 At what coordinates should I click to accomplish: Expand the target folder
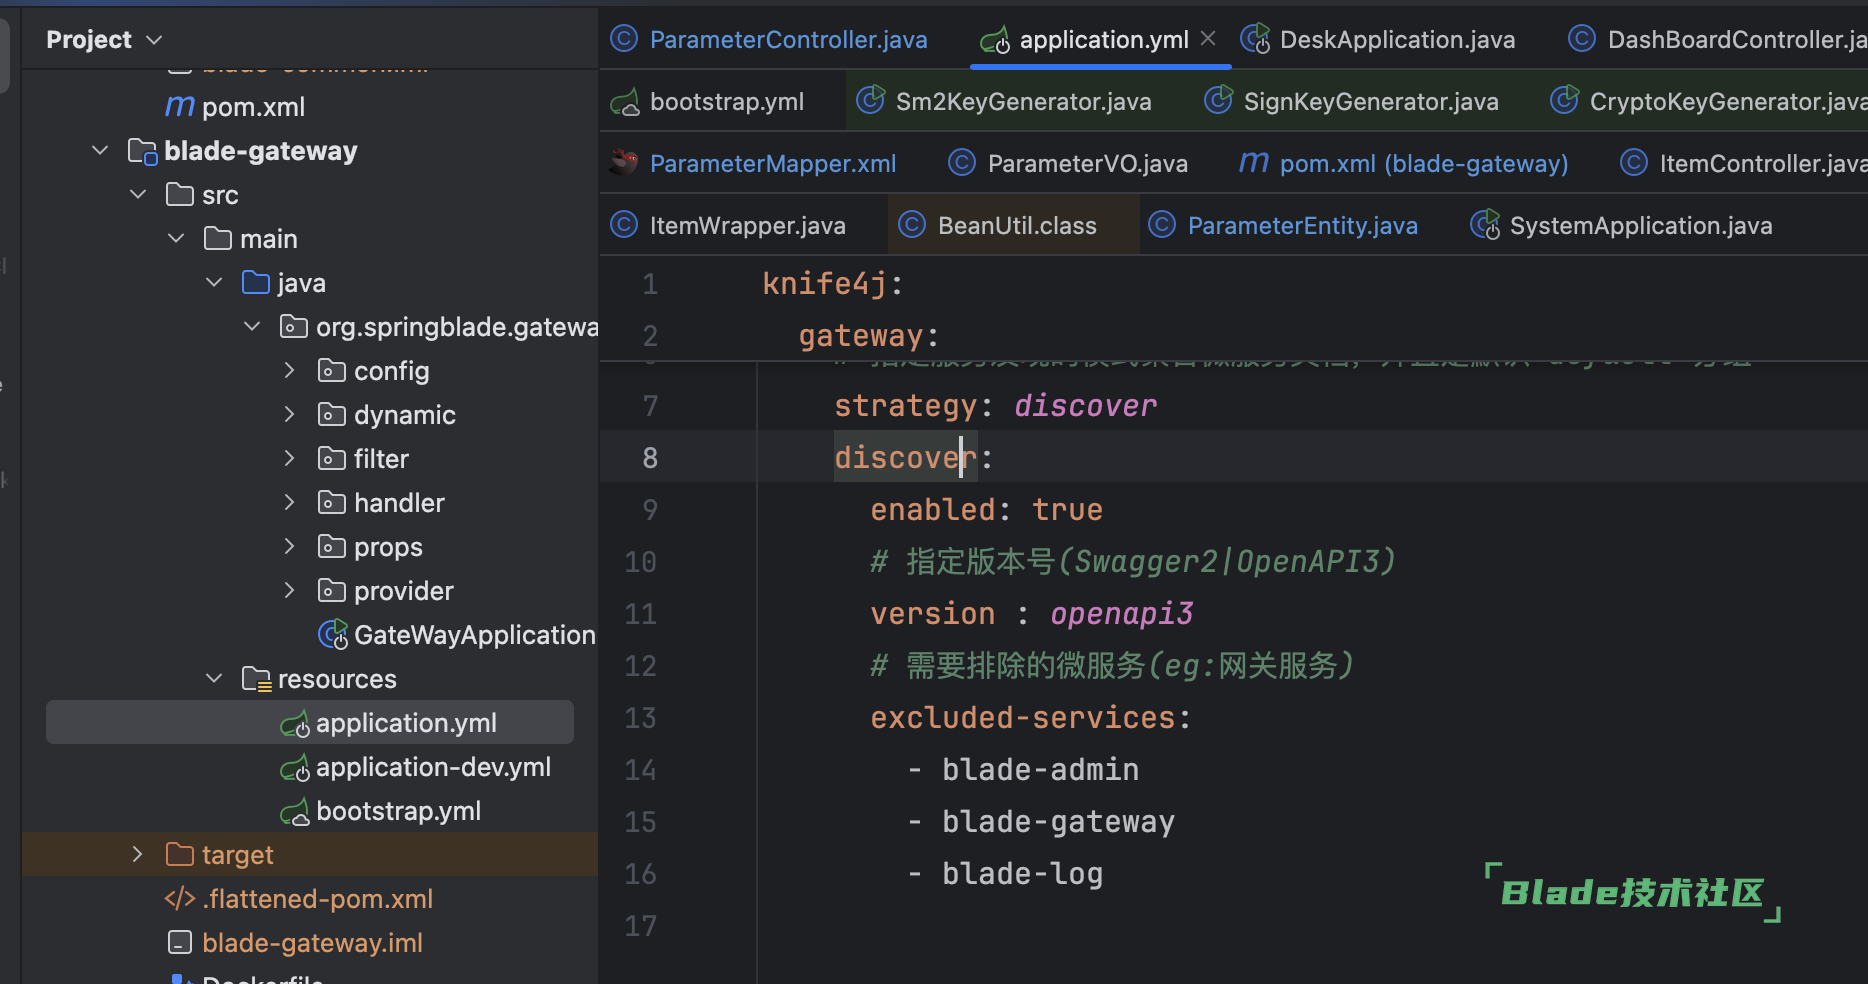(x=138, y=855)
